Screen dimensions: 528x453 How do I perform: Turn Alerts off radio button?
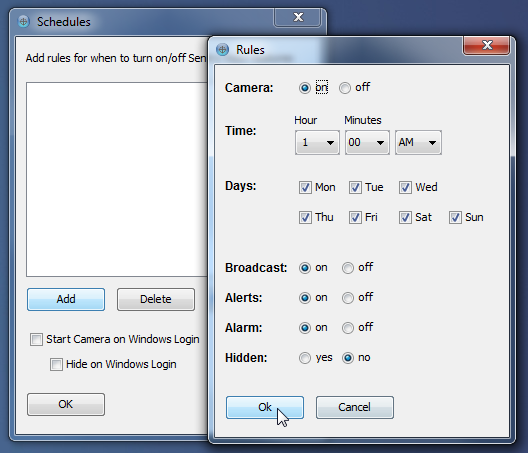[348, 298]
